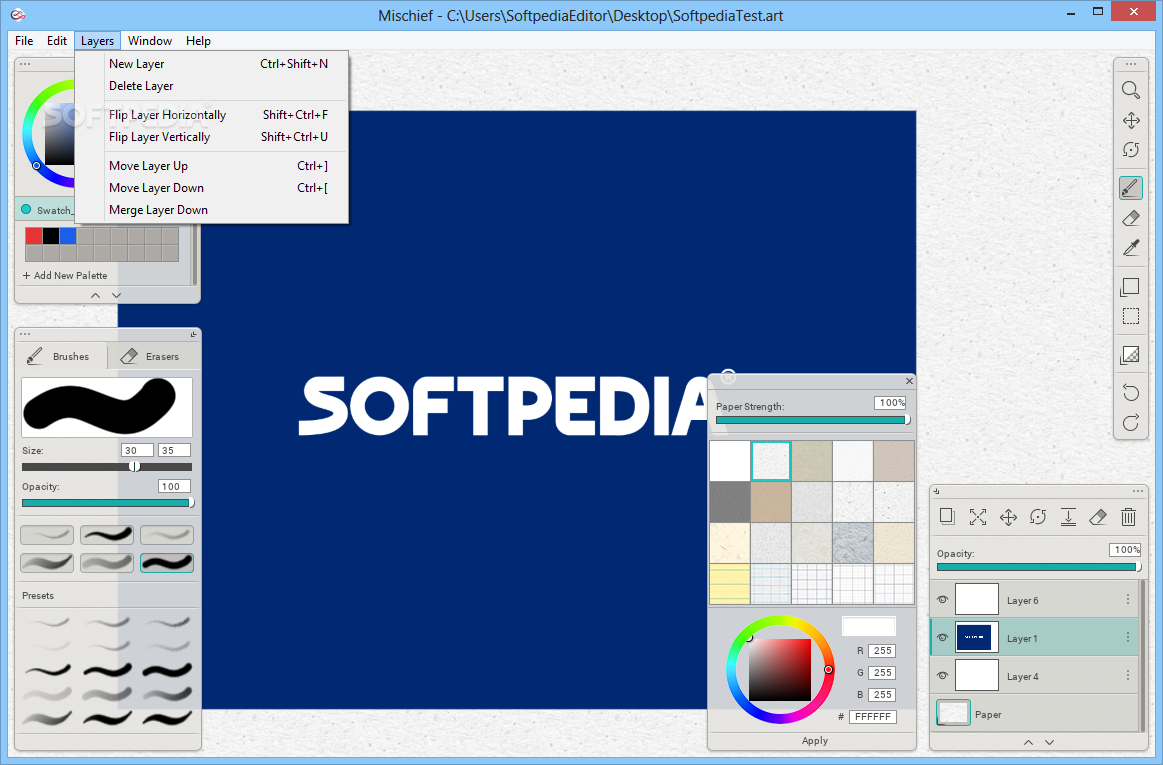Image resolution: width=1163 pixels, height=765 pixels.
Task: Open the Layer 4 options dots
Action: 1128,675
